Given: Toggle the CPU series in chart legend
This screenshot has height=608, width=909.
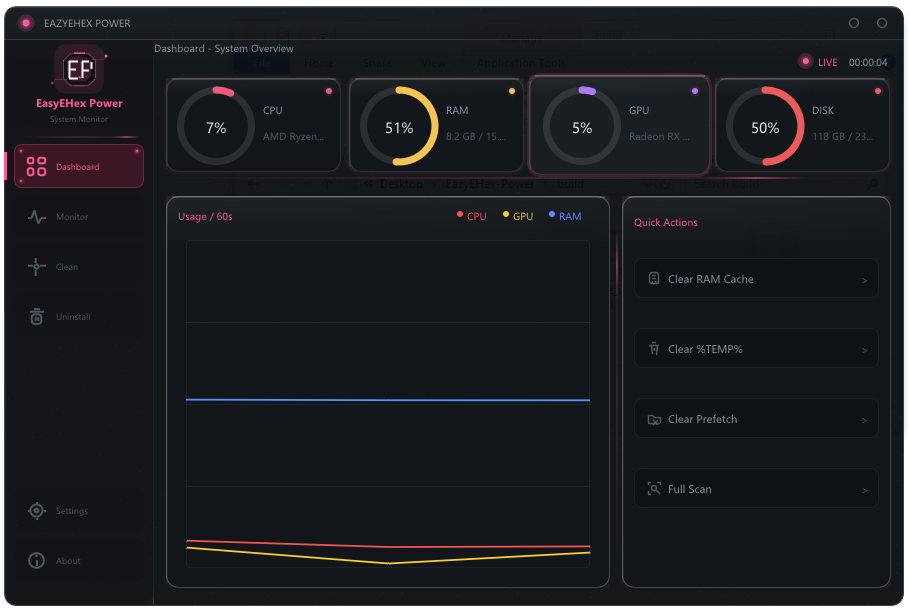Looking at the screenshot, I should click(x=471, y=216).
